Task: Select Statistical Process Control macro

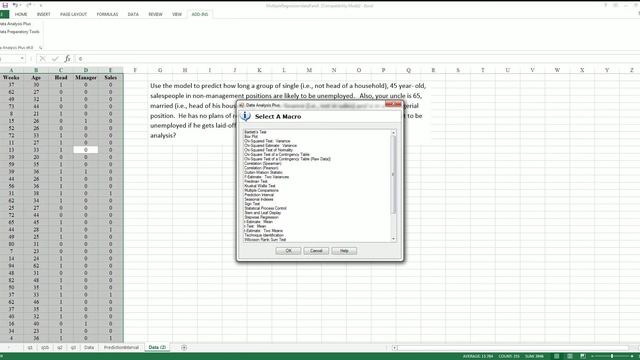Action: pyautogui.click(x=265, y=208)
